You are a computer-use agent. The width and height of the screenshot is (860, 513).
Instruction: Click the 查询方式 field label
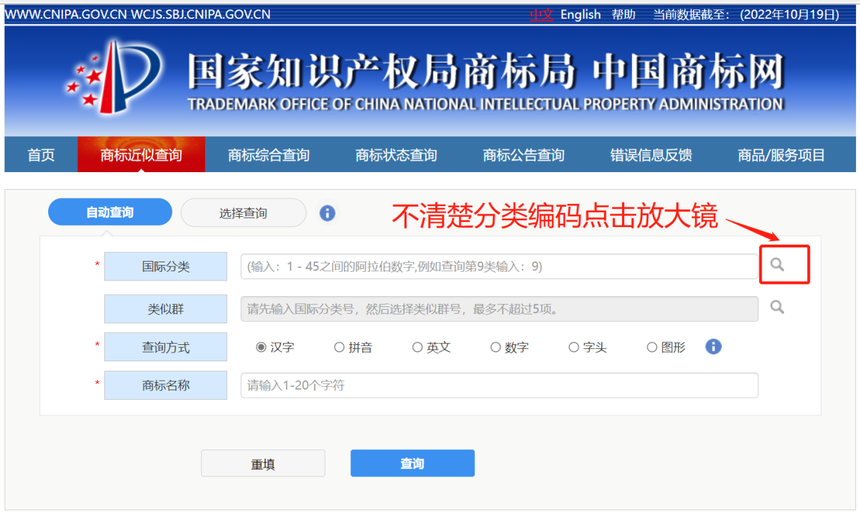[x=166, y=347]
